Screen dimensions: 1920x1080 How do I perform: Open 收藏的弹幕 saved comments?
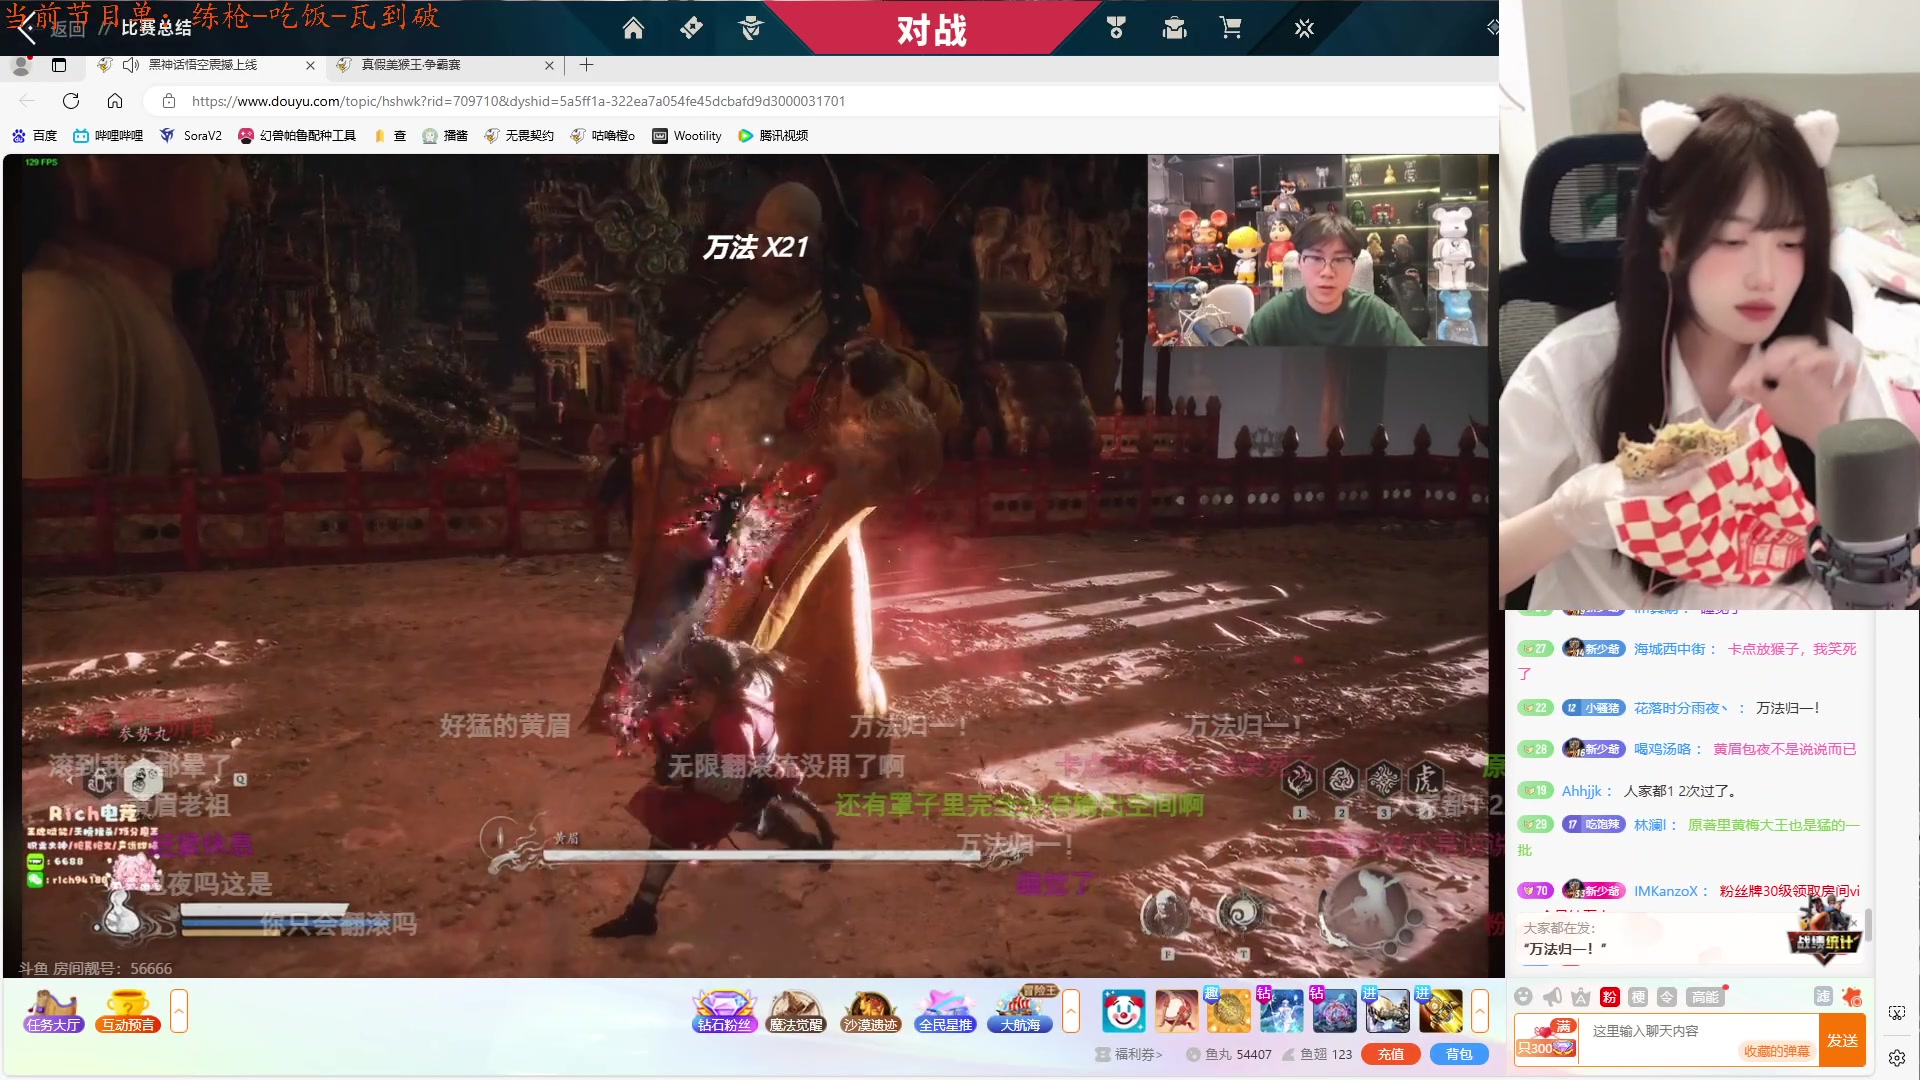[1777, 1051]
